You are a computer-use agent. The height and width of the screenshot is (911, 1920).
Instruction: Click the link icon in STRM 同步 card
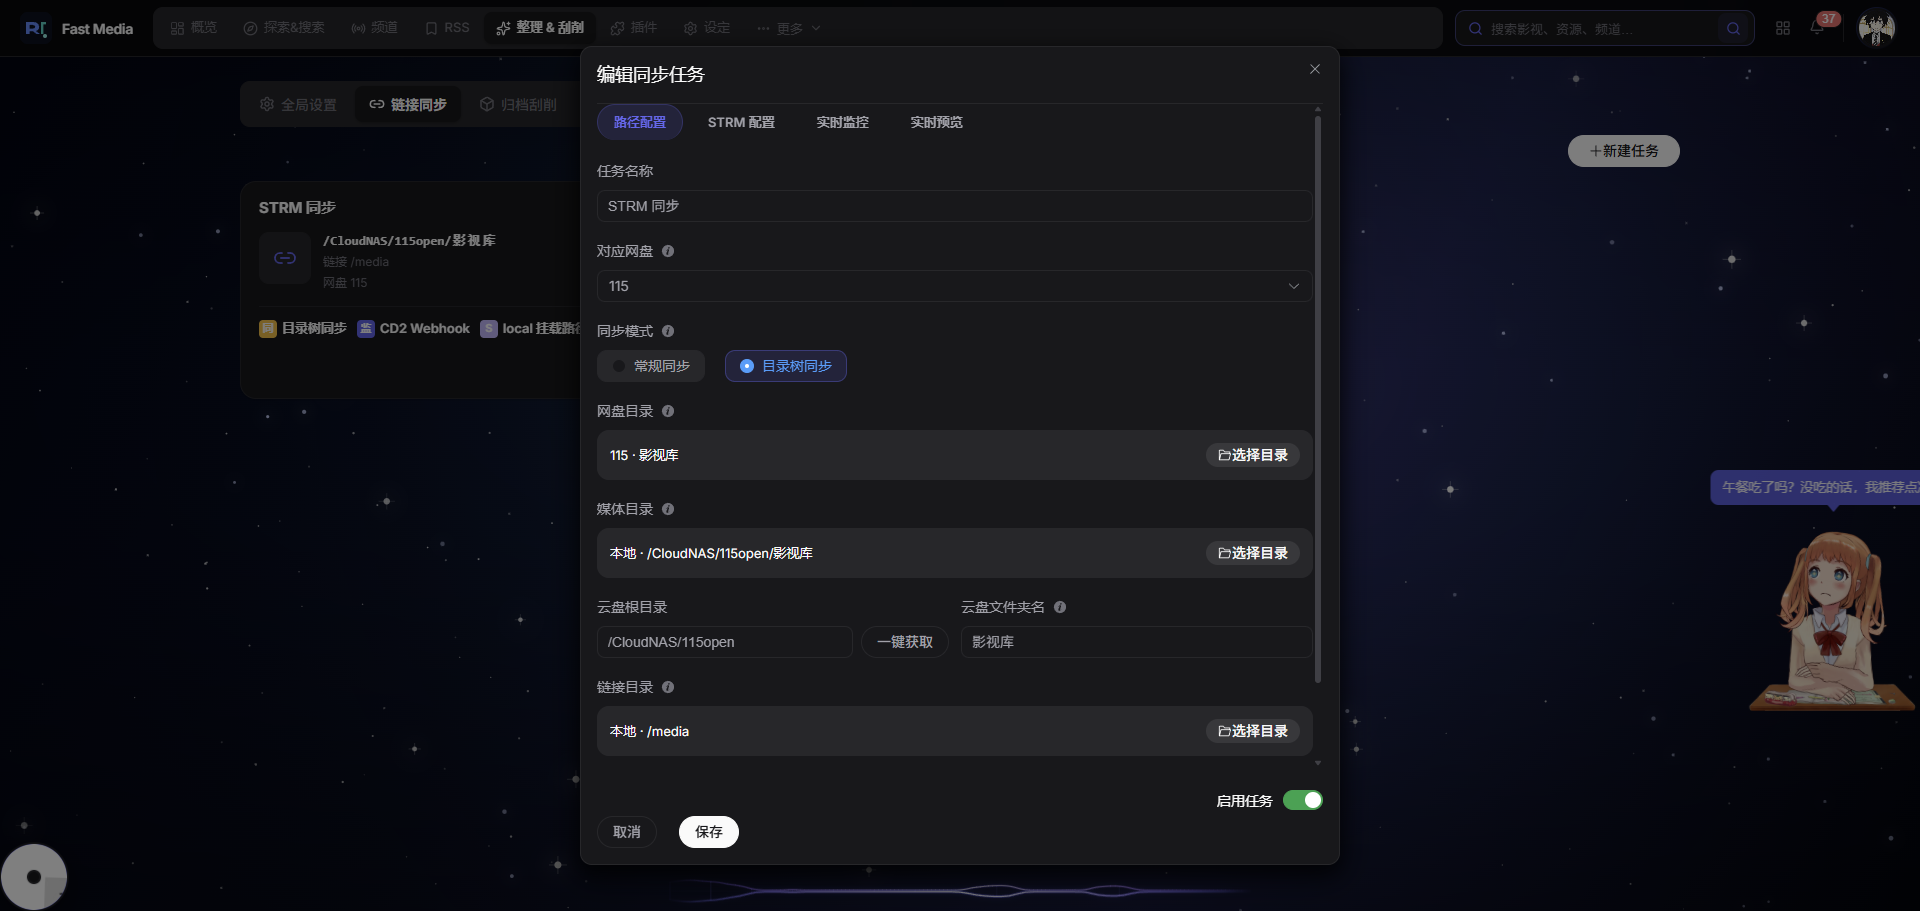pos(285,258)
